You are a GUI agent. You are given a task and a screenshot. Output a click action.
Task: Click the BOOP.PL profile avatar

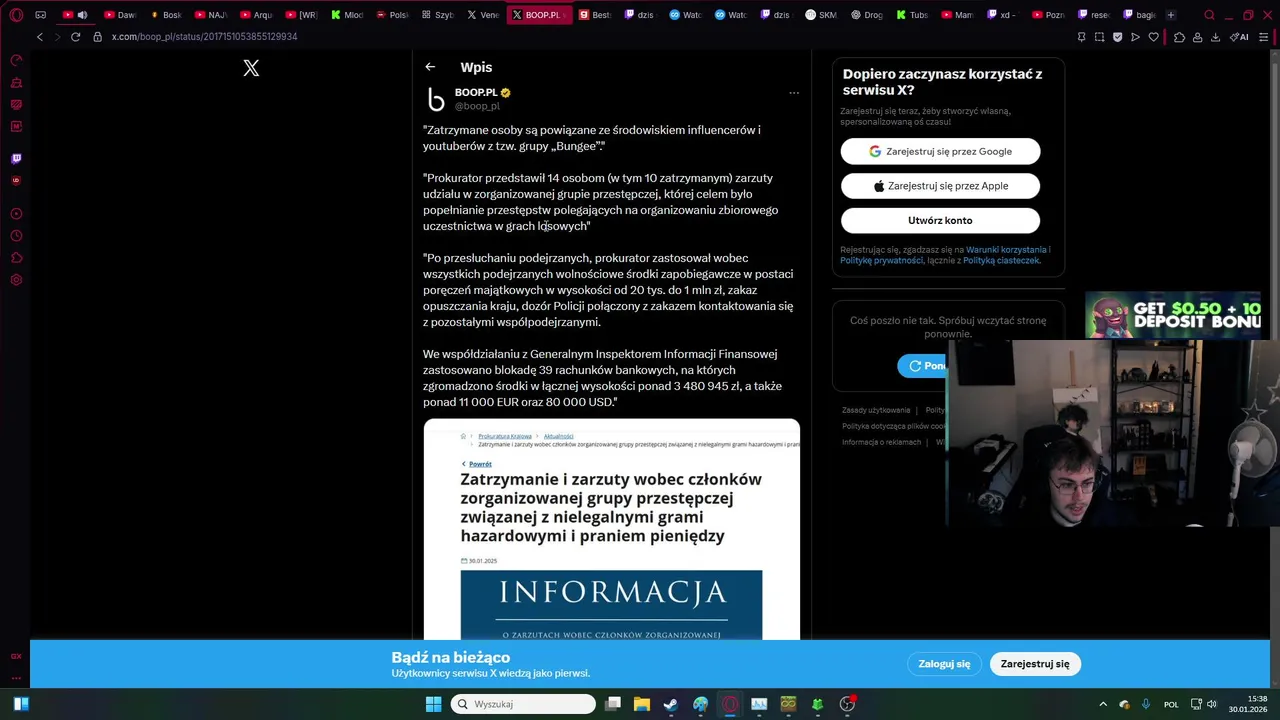436,99
